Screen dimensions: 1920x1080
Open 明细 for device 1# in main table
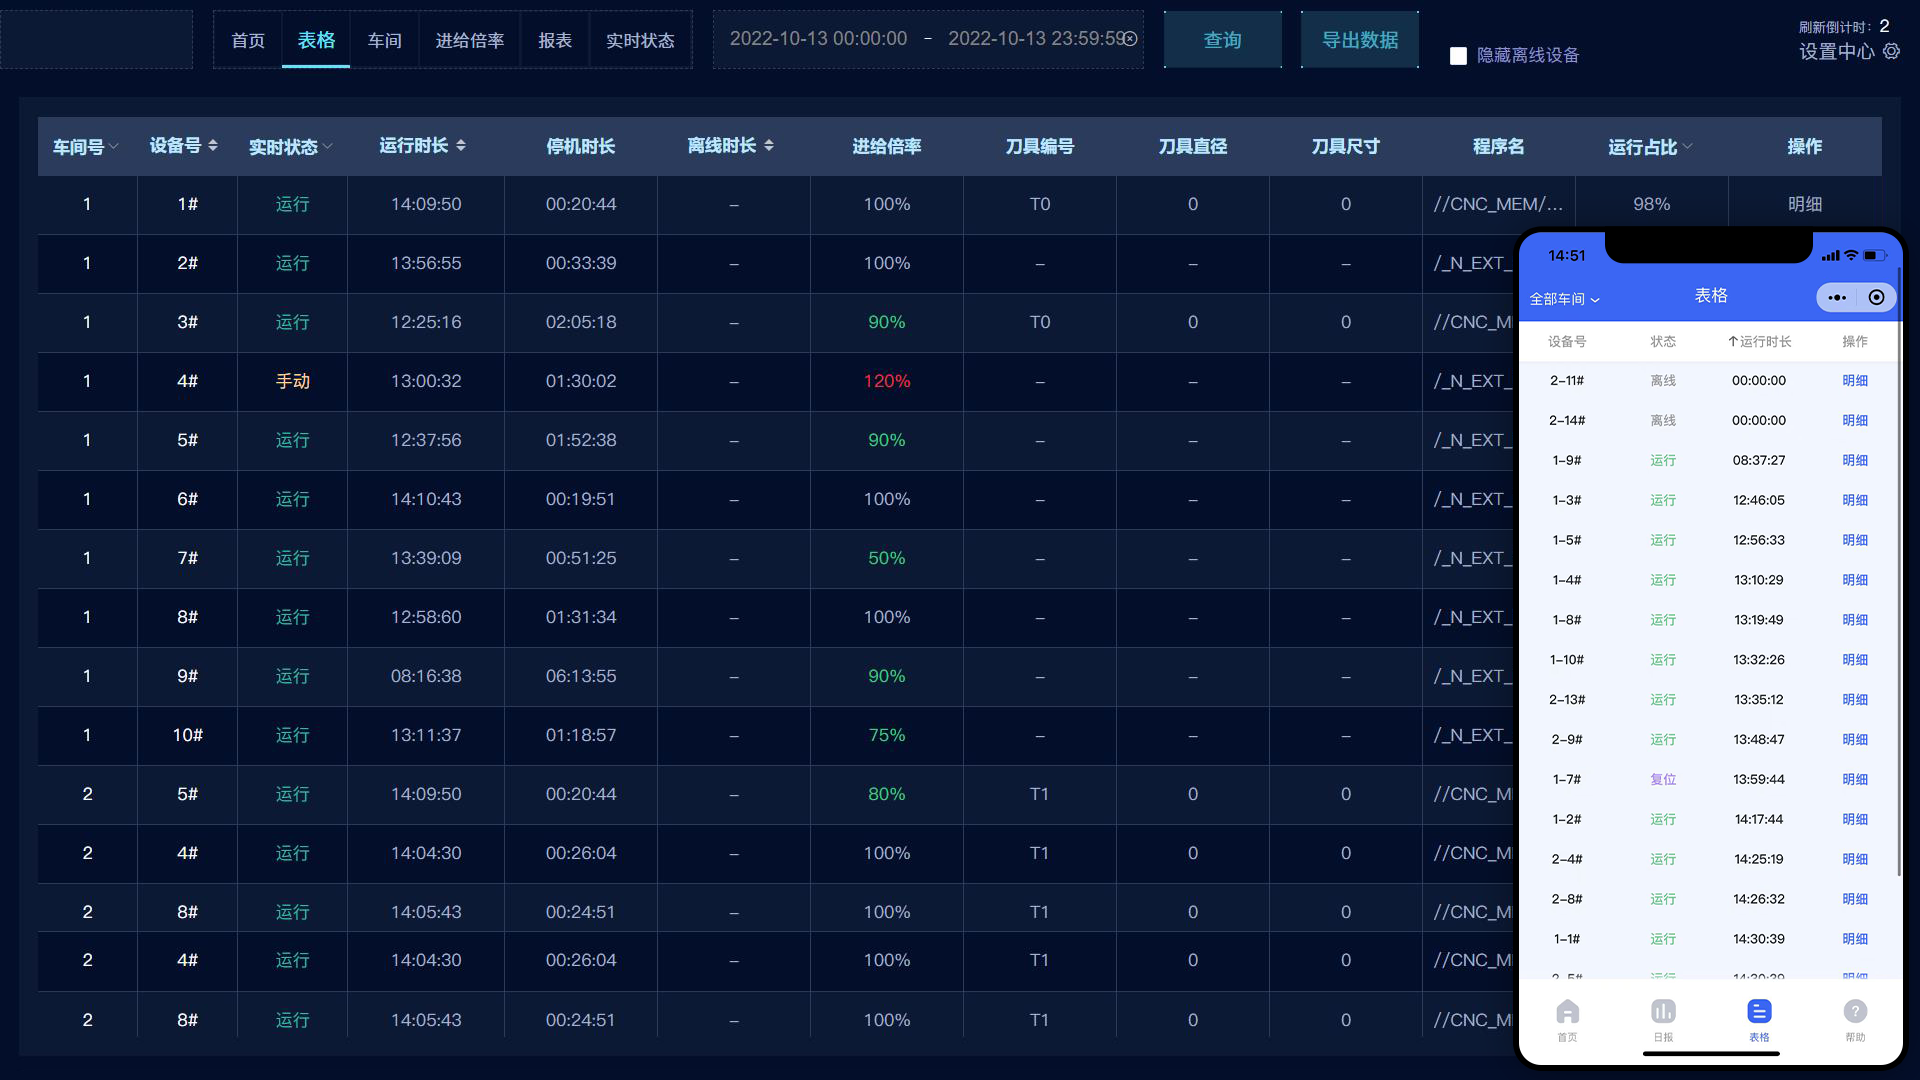coord(1805,204)
